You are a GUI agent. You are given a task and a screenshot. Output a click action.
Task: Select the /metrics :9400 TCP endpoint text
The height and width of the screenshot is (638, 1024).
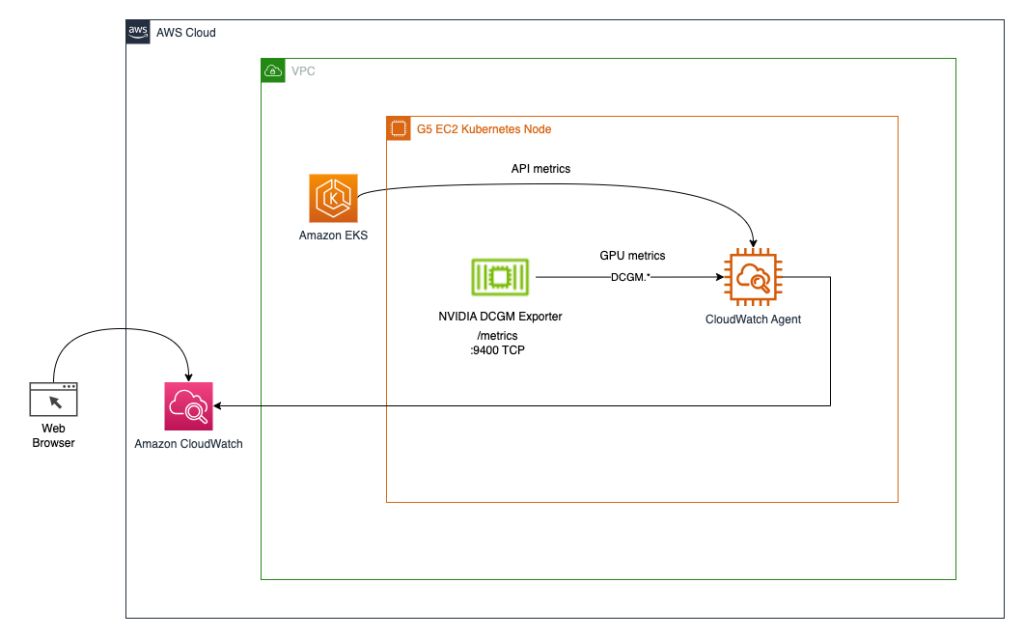(497, 343)
